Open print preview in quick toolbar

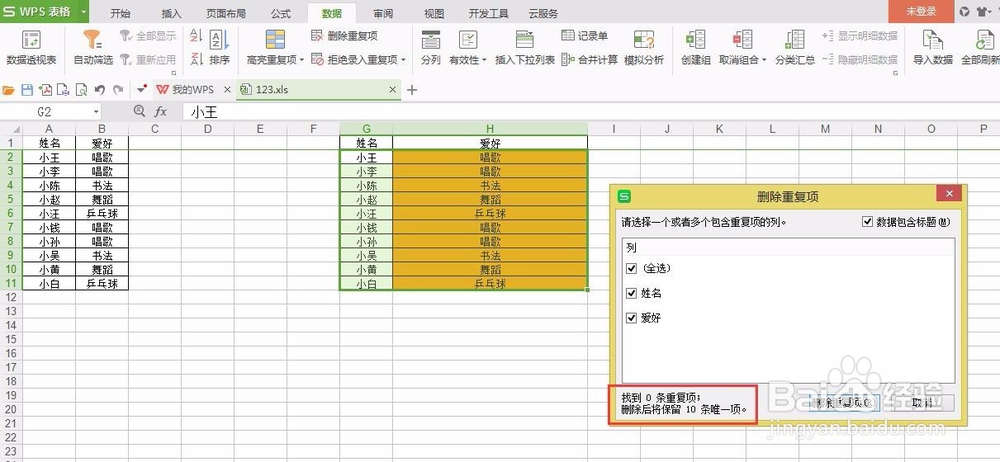pos(81,90)
